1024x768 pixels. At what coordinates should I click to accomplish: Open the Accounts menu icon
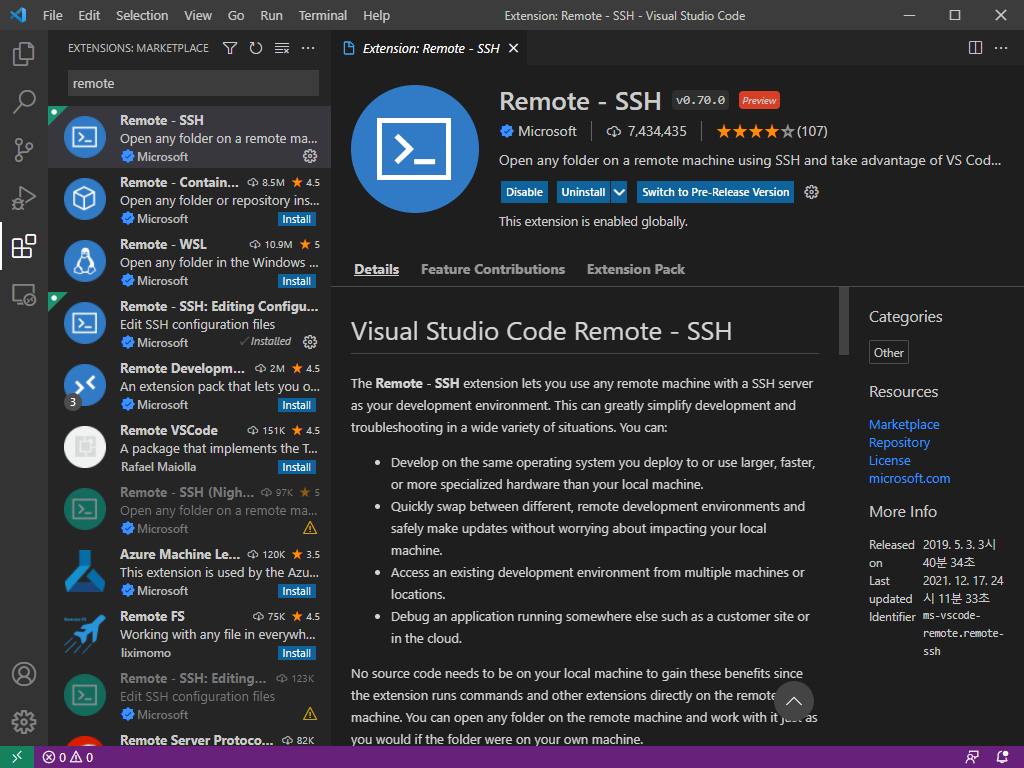coord(24,674)
